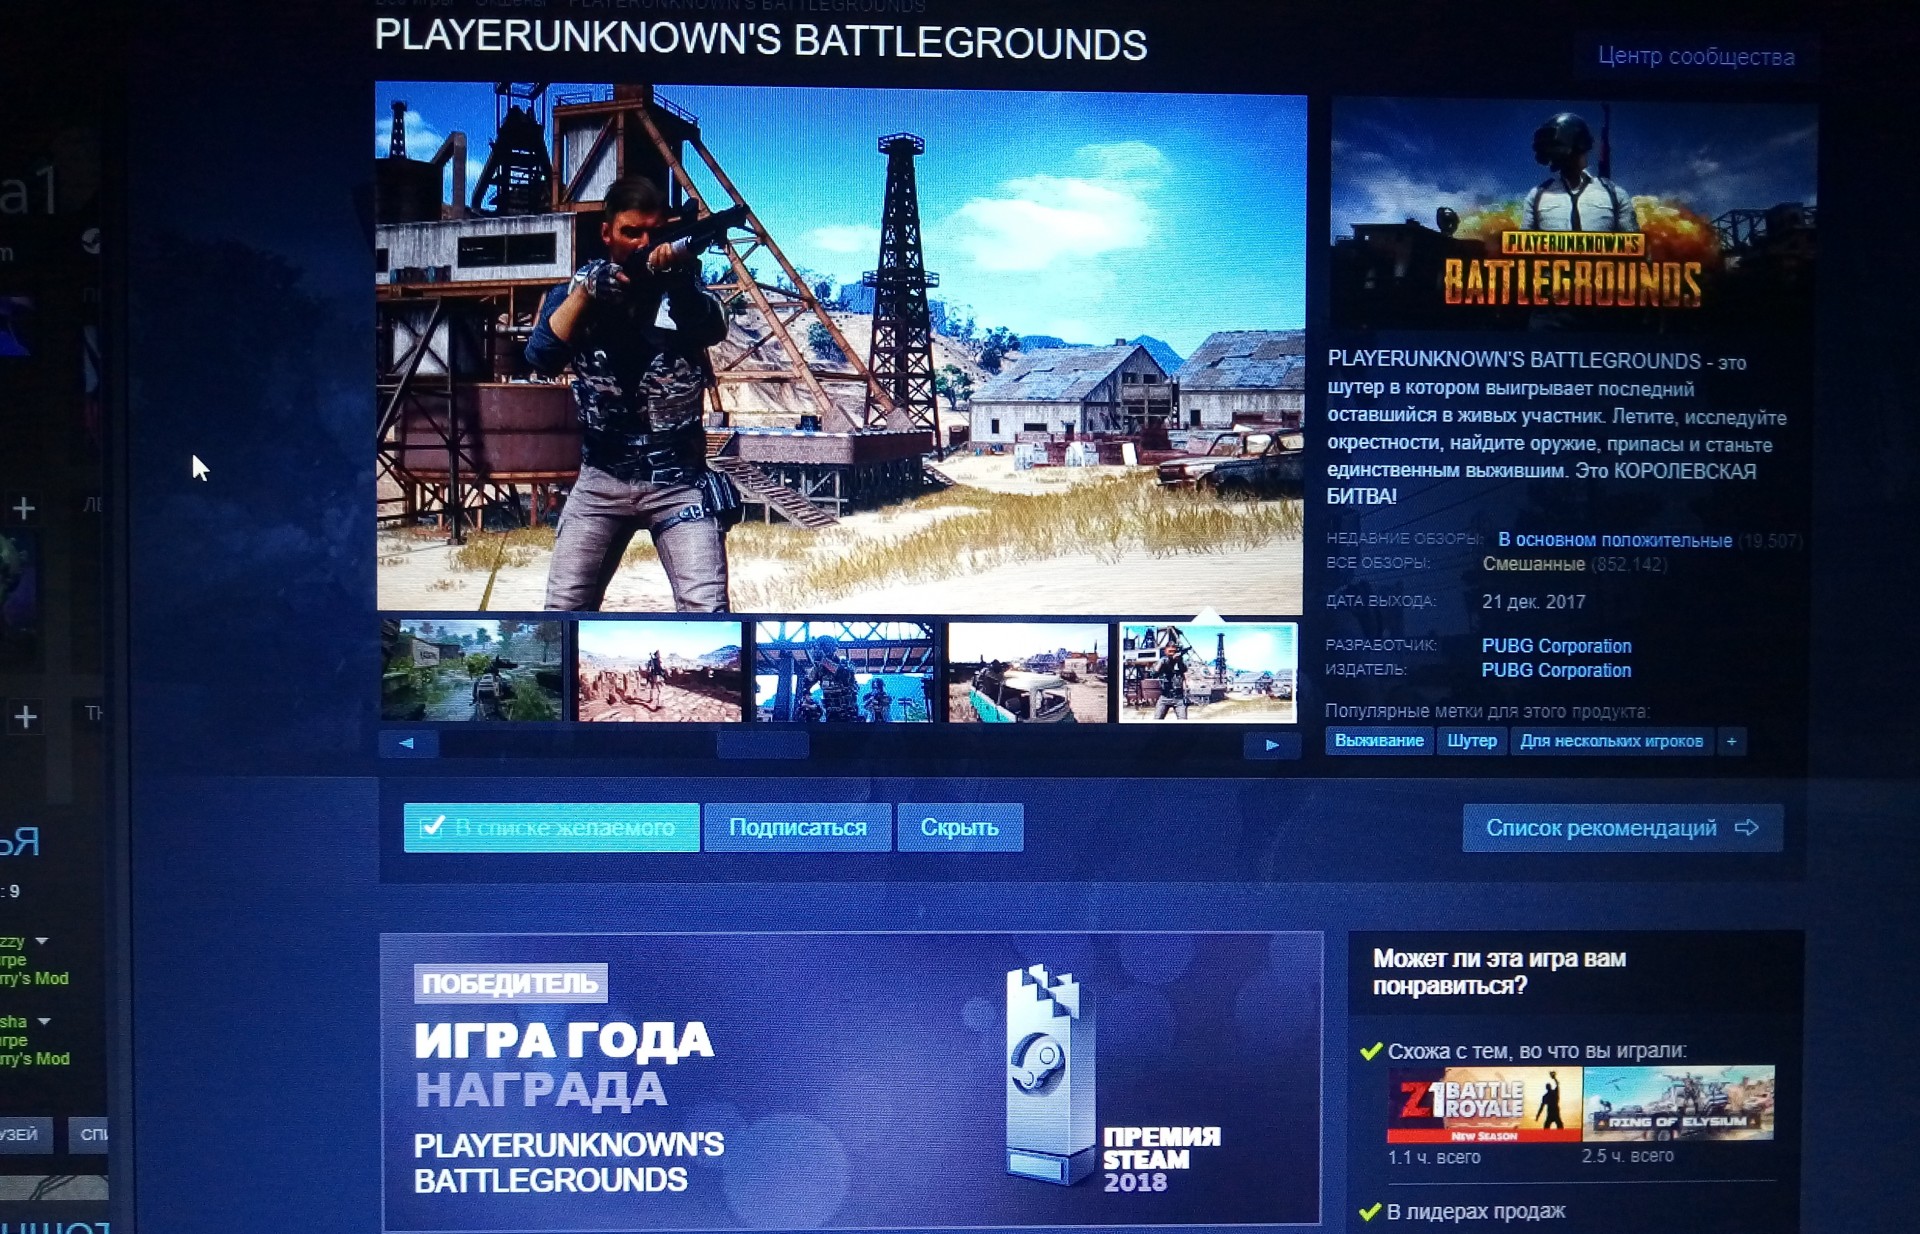Click the large main game screenshot

tap(840, 348)
